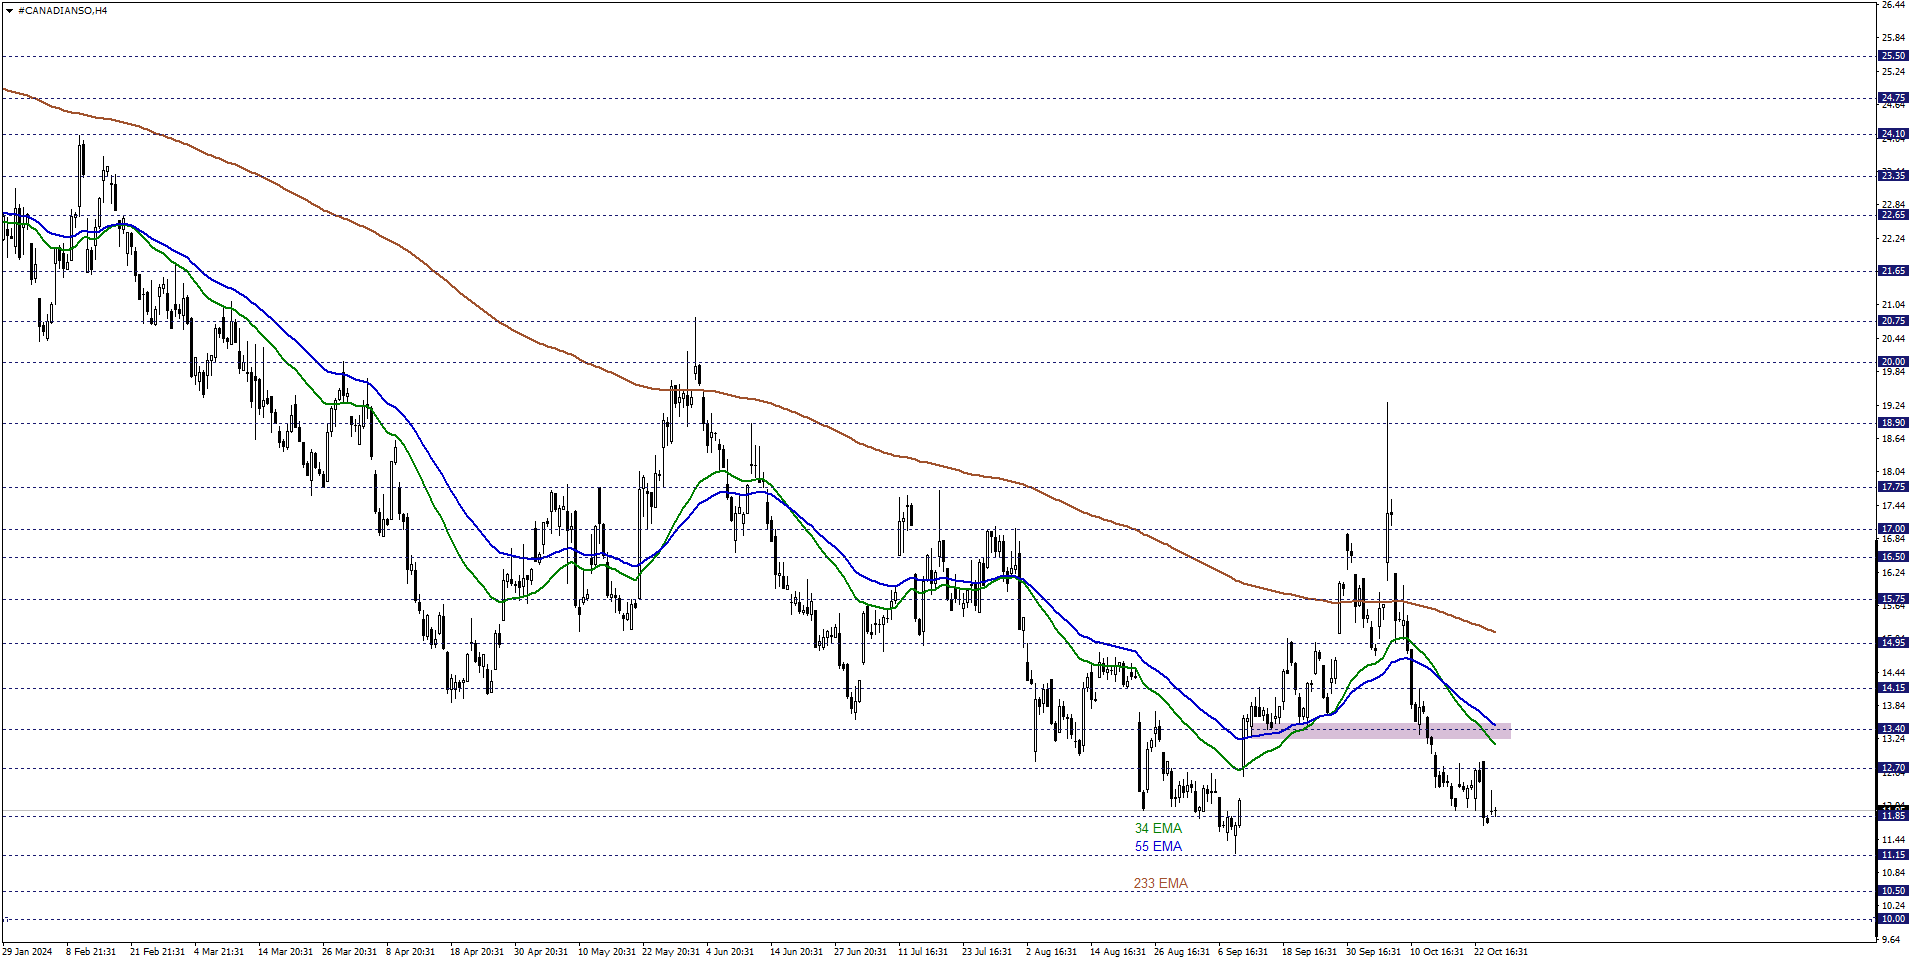Click the 30 Apr 20:31 date label

click(x=541, y=952)
